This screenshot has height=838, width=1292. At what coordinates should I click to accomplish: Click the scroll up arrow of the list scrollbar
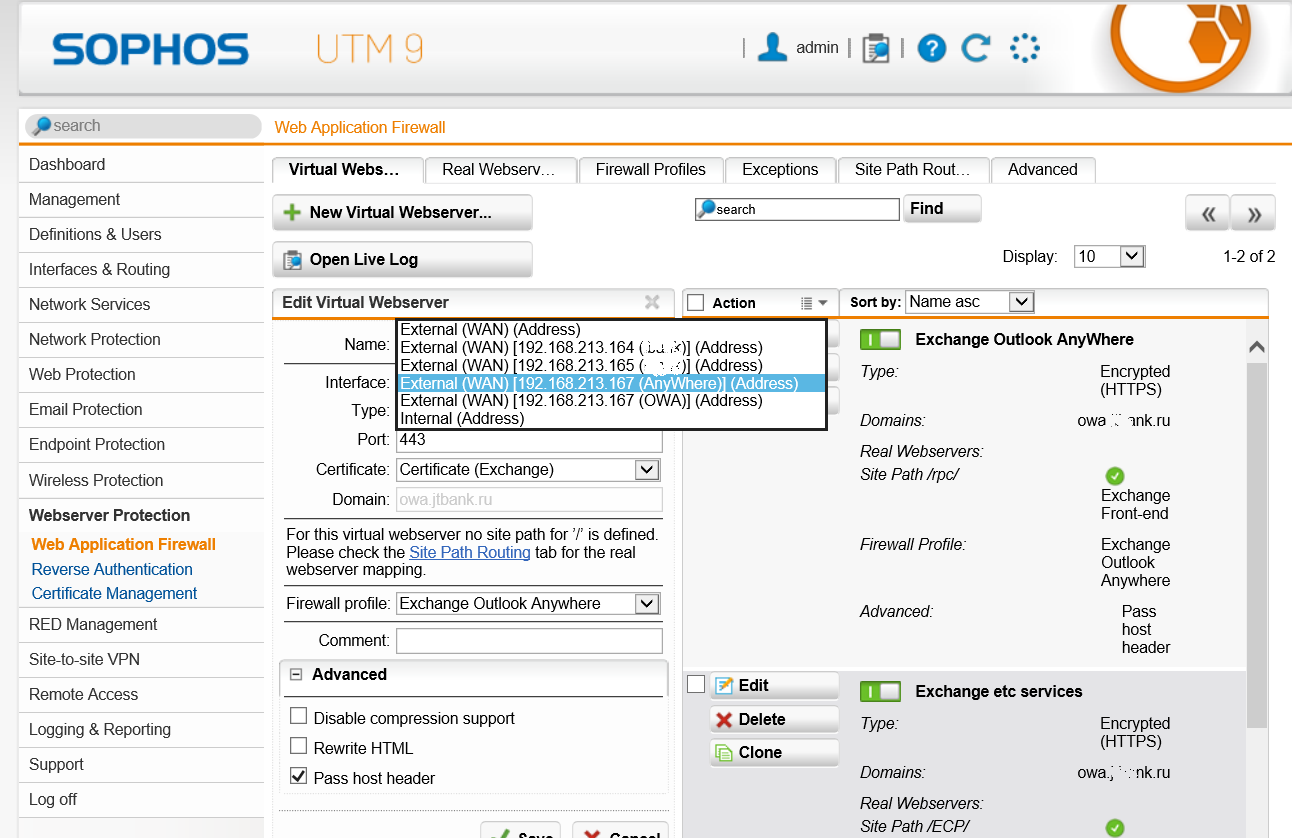coord(1257,347)
